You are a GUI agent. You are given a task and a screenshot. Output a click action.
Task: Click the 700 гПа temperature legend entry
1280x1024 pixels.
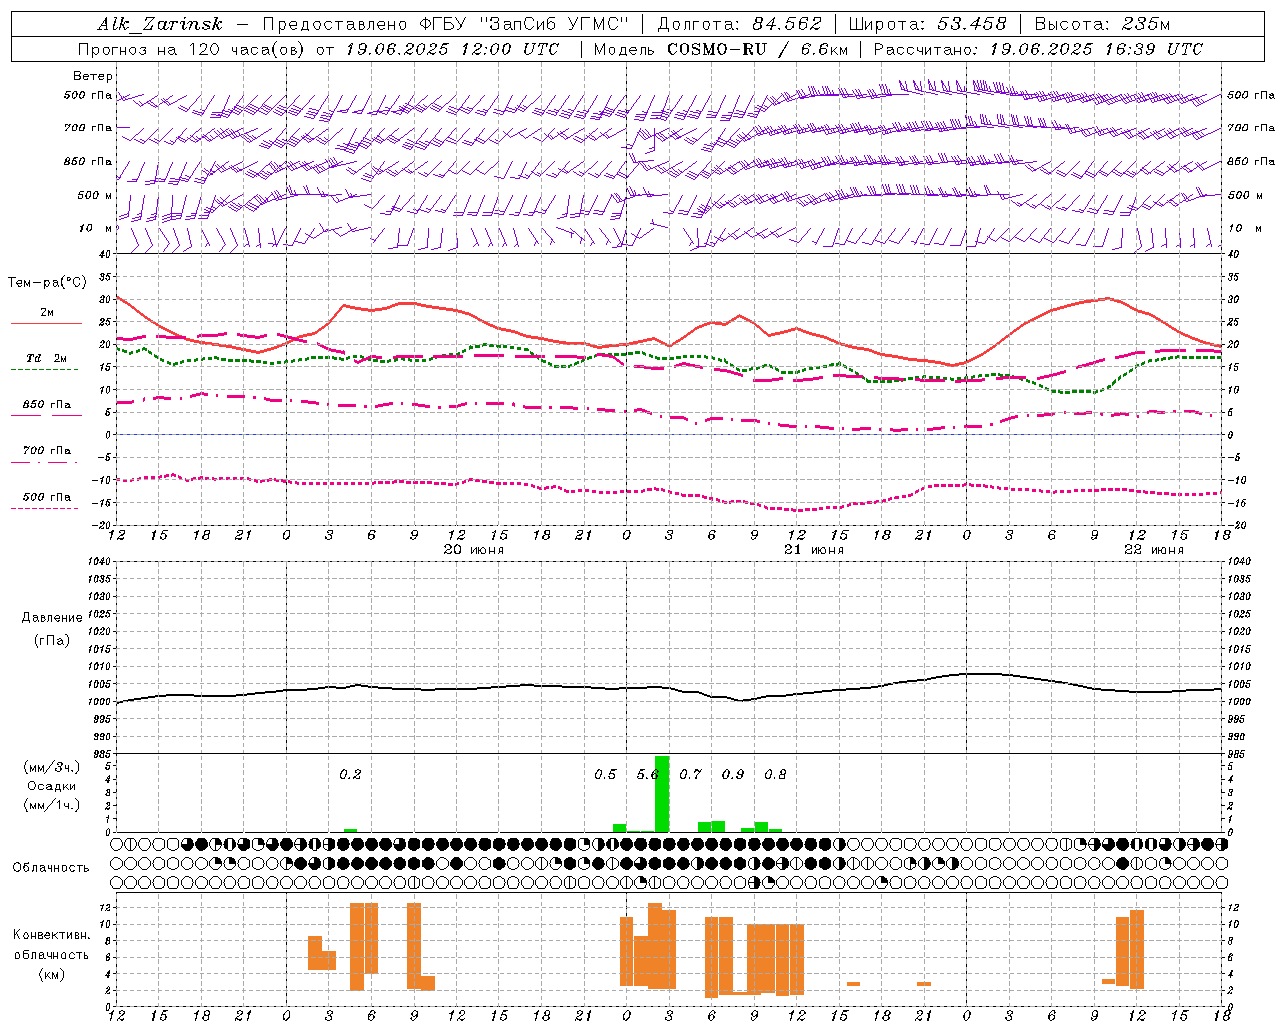(46, 452)
